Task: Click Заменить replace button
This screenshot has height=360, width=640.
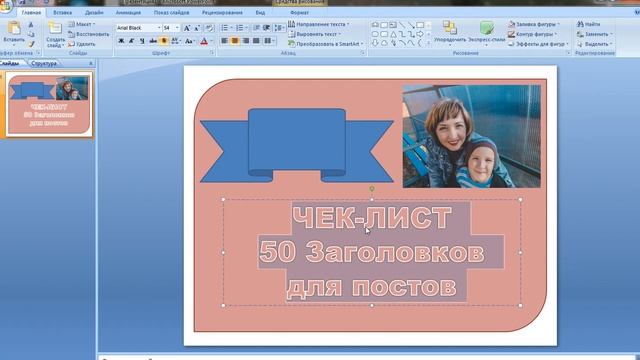Action: click(595, 34)
